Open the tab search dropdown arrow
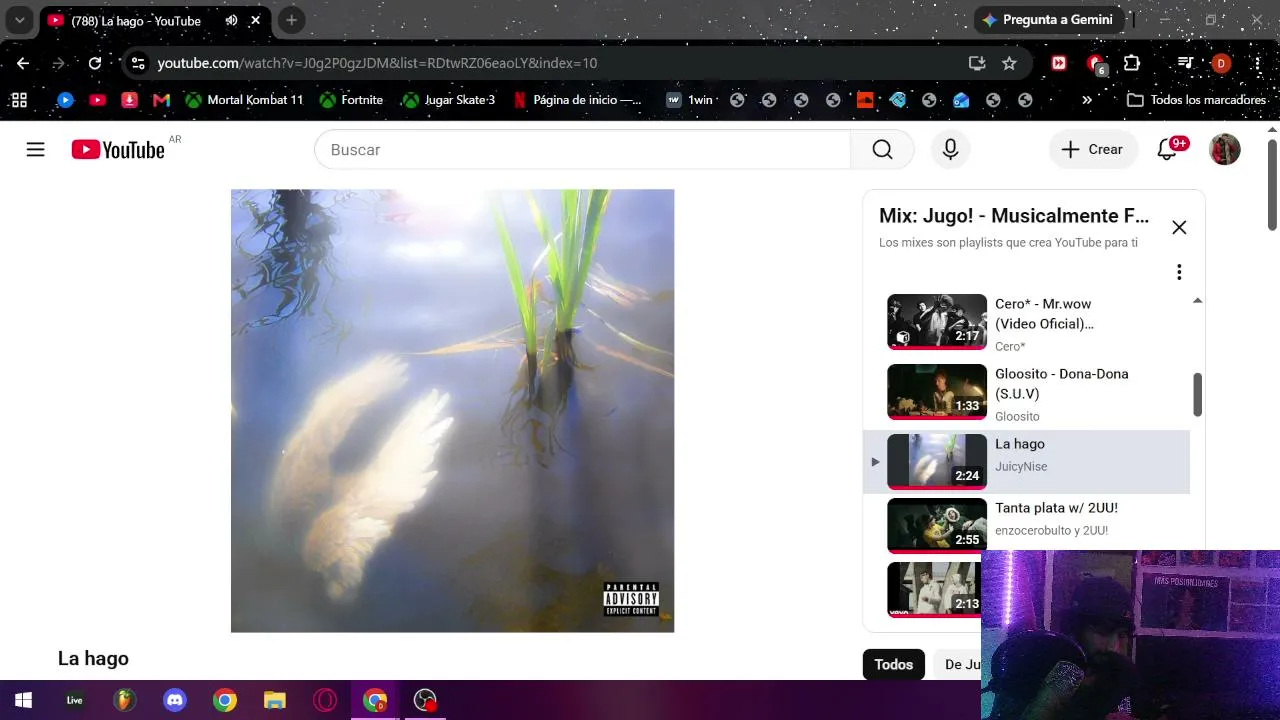This screenshot has height=720, width=1280. coord(19,20)
